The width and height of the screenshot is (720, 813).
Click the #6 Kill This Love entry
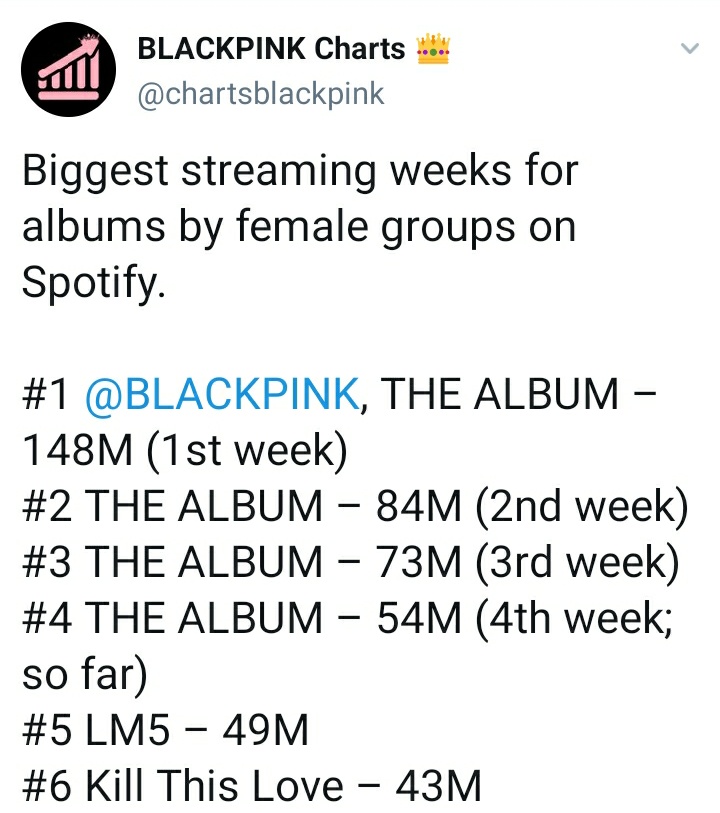(252, 786)
